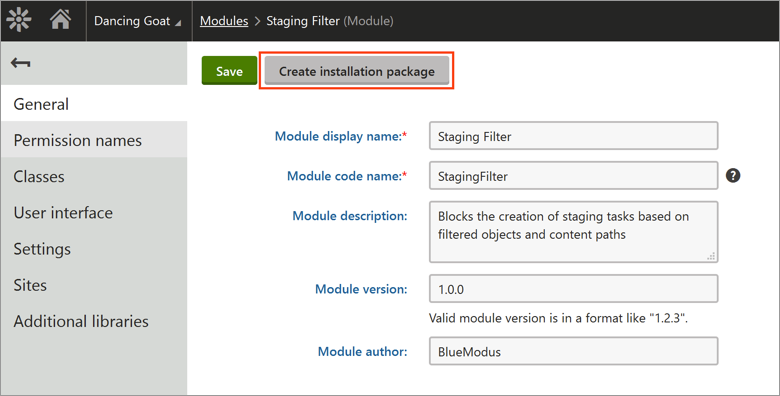Click the Staging Filter breadcrumb text

pos(302,21)
